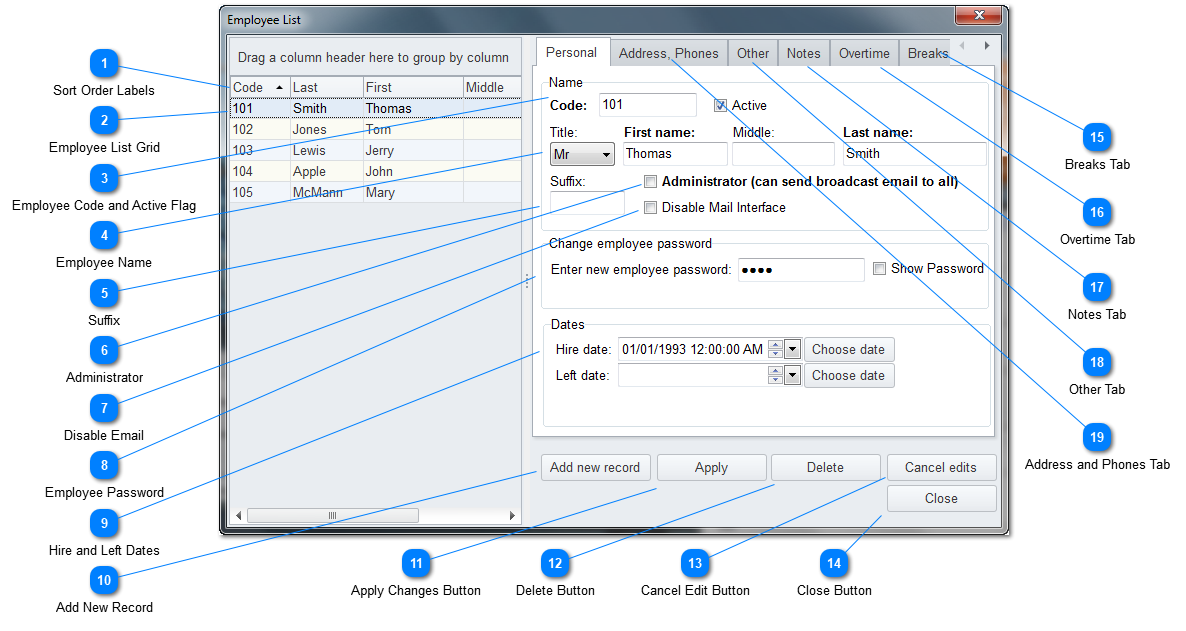Image resolution: width=1186 pixels, height=631 pixels.
Task: Click the Code column sort arrow
Action: (279, 88)
